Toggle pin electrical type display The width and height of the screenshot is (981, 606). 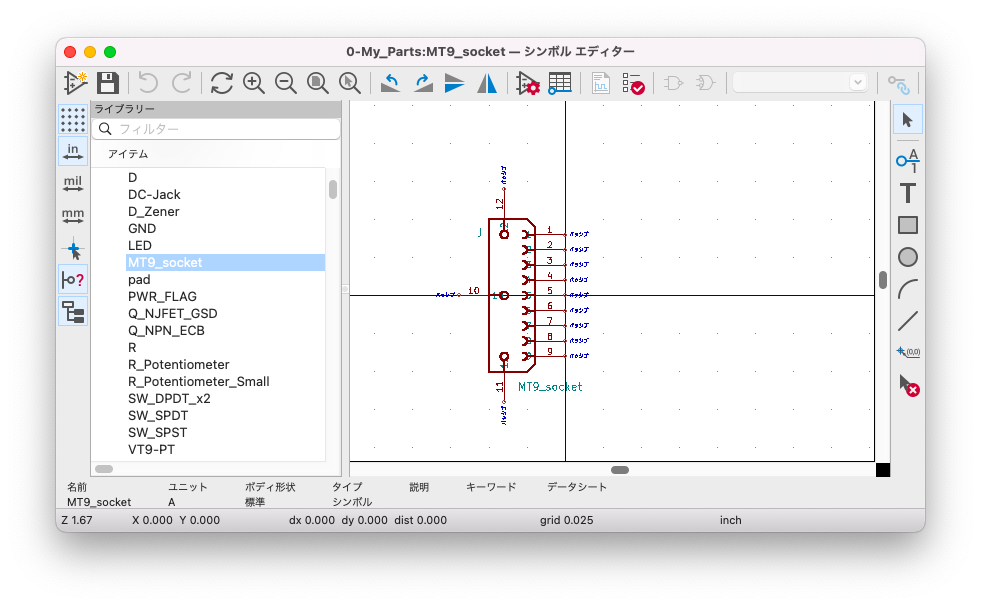tap(73, 280)
